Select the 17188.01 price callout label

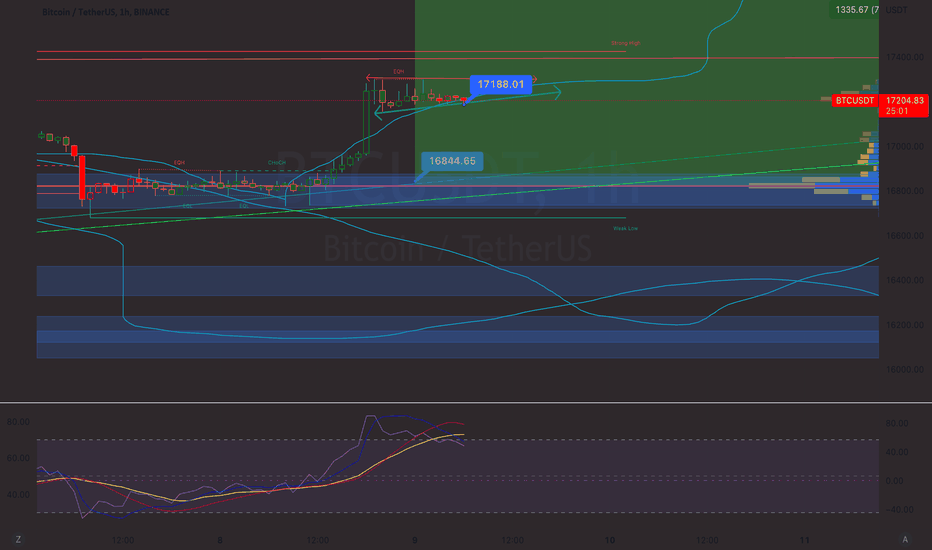coord(500,84)
